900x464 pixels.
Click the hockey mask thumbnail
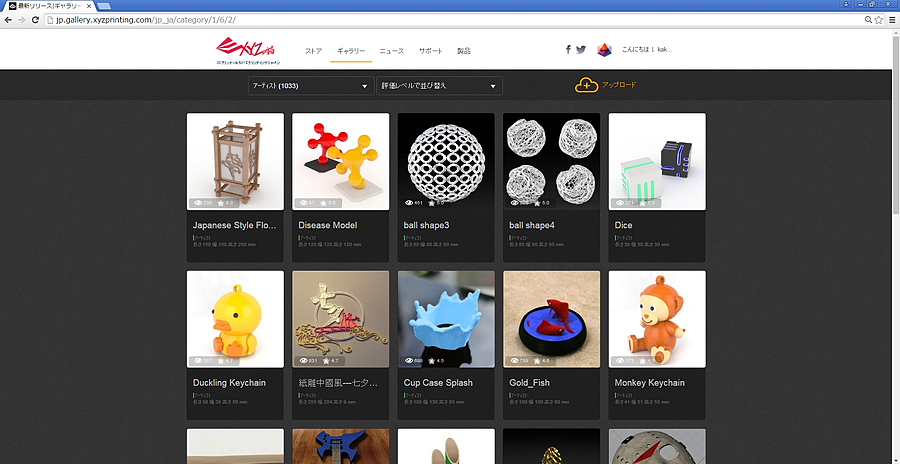pyautogui.click(x=657, y=446)
